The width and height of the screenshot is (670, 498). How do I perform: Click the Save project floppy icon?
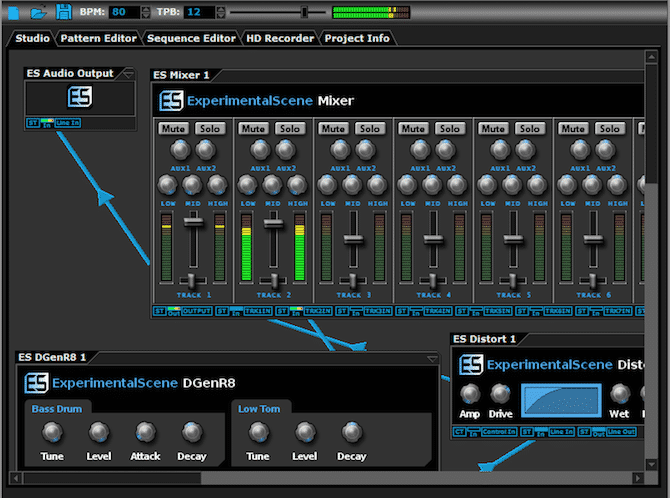pos(64,12)
